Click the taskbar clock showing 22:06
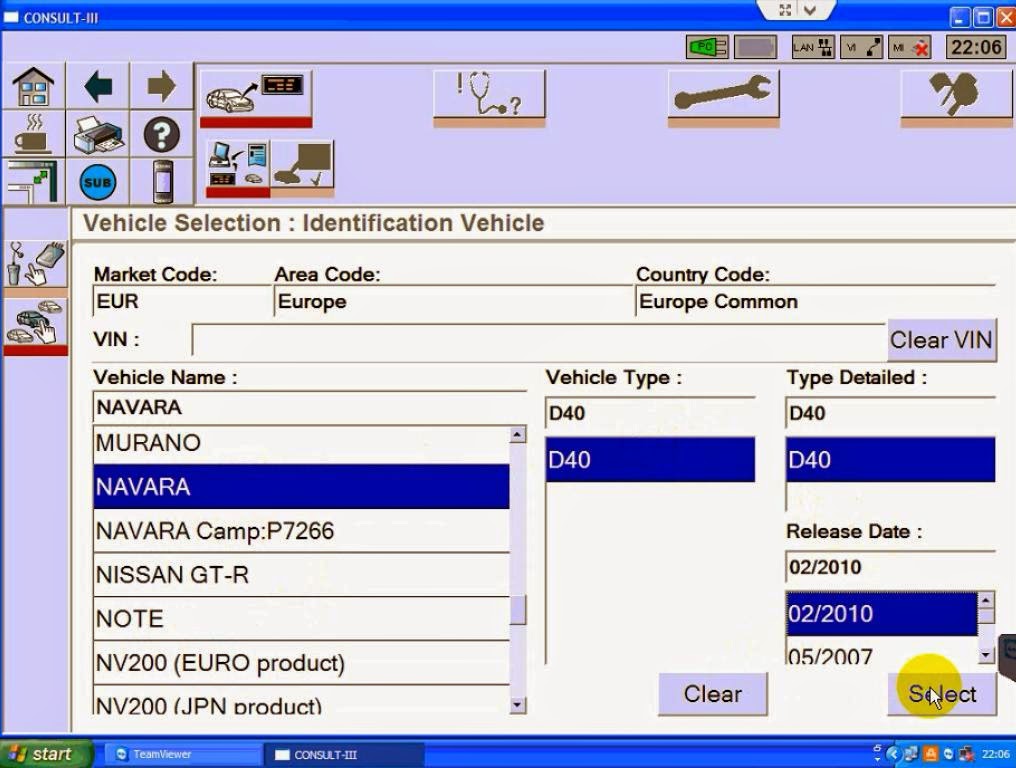Screen dimensions: 1016x768 point(996,754)
